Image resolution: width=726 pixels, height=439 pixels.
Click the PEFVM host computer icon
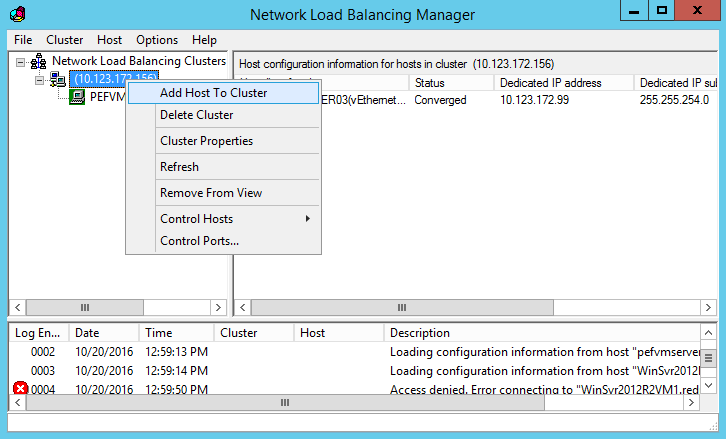77,97
